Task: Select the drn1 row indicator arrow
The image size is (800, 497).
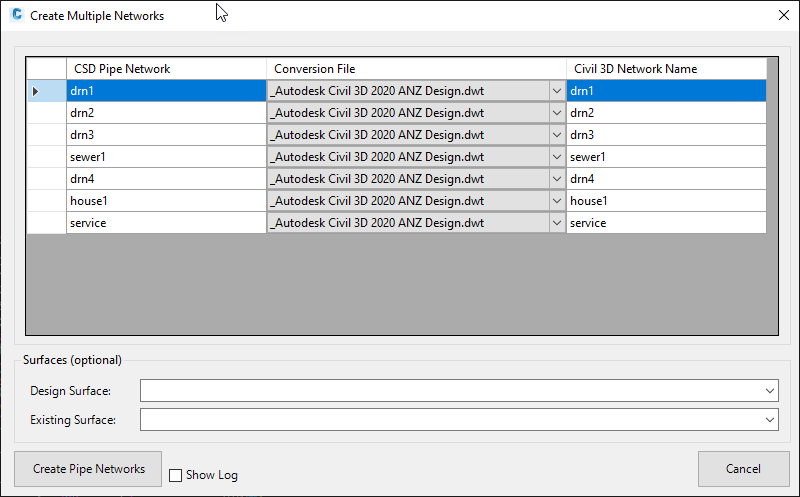Action: (x=35, y=91)
